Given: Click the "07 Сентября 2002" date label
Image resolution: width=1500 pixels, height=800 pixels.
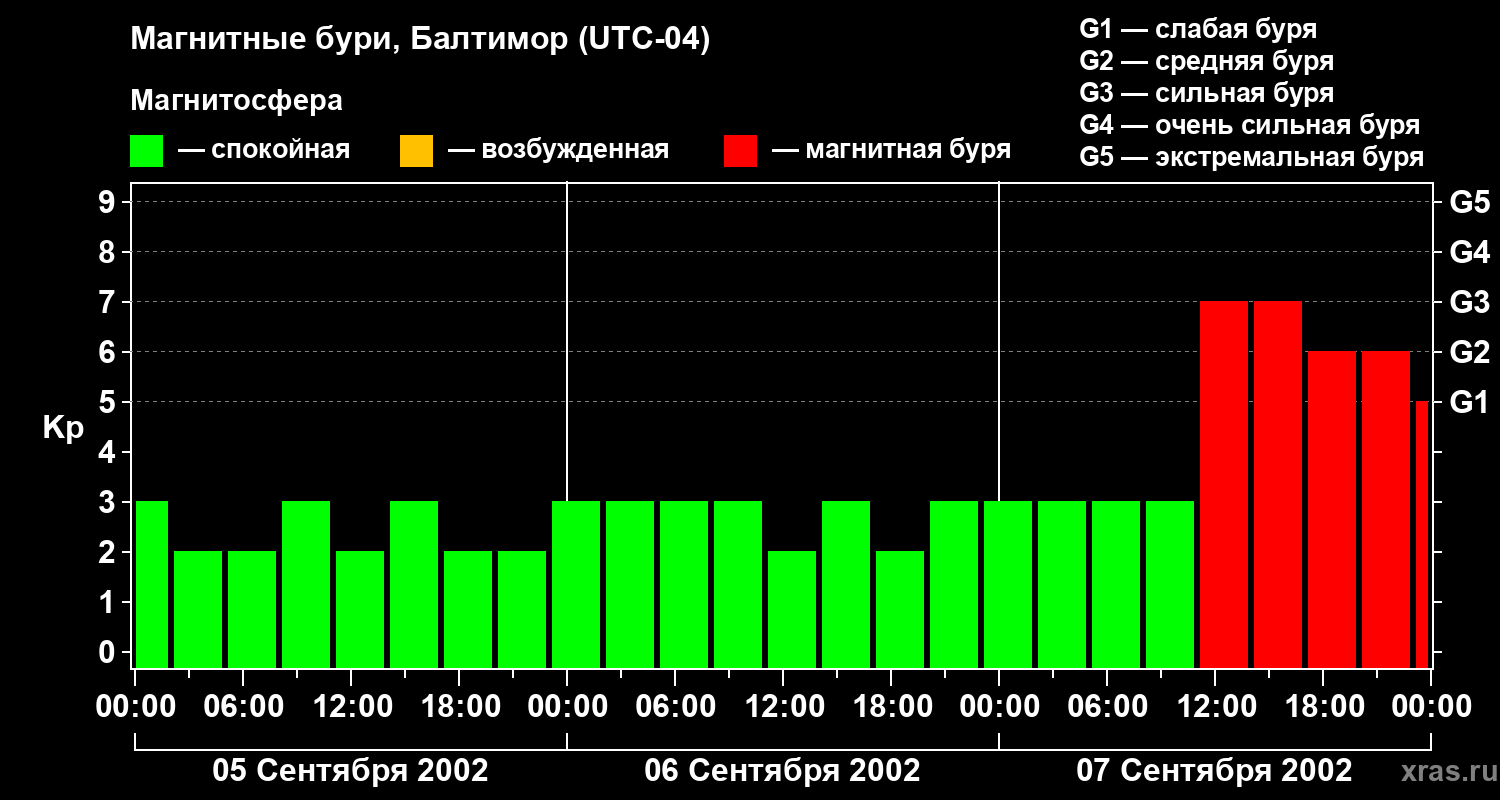Looking at the screenshot, I should coord(1214,771).
